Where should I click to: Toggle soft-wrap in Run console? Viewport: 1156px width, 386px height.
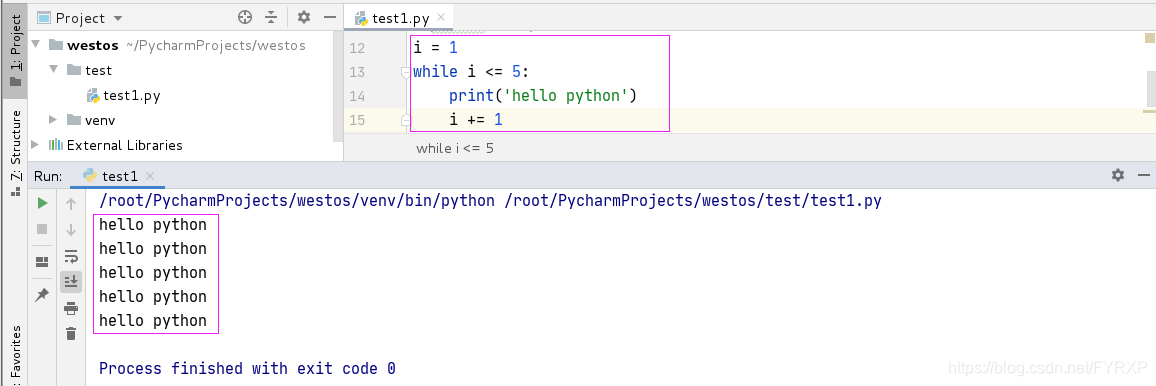[71, 256]
